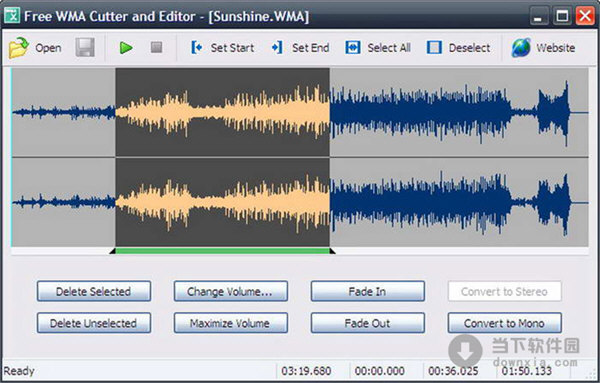Click the green selection range bar
Screen dimensions: 600x383
tap(222, 251)
